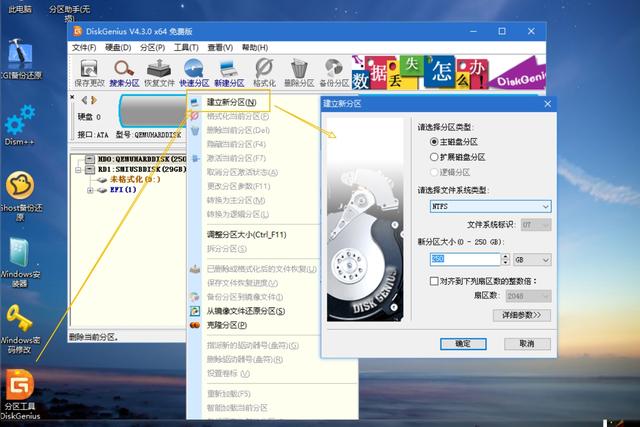
Task: Open the 帮助(H) menu
Action: click(x=255, y=48)
